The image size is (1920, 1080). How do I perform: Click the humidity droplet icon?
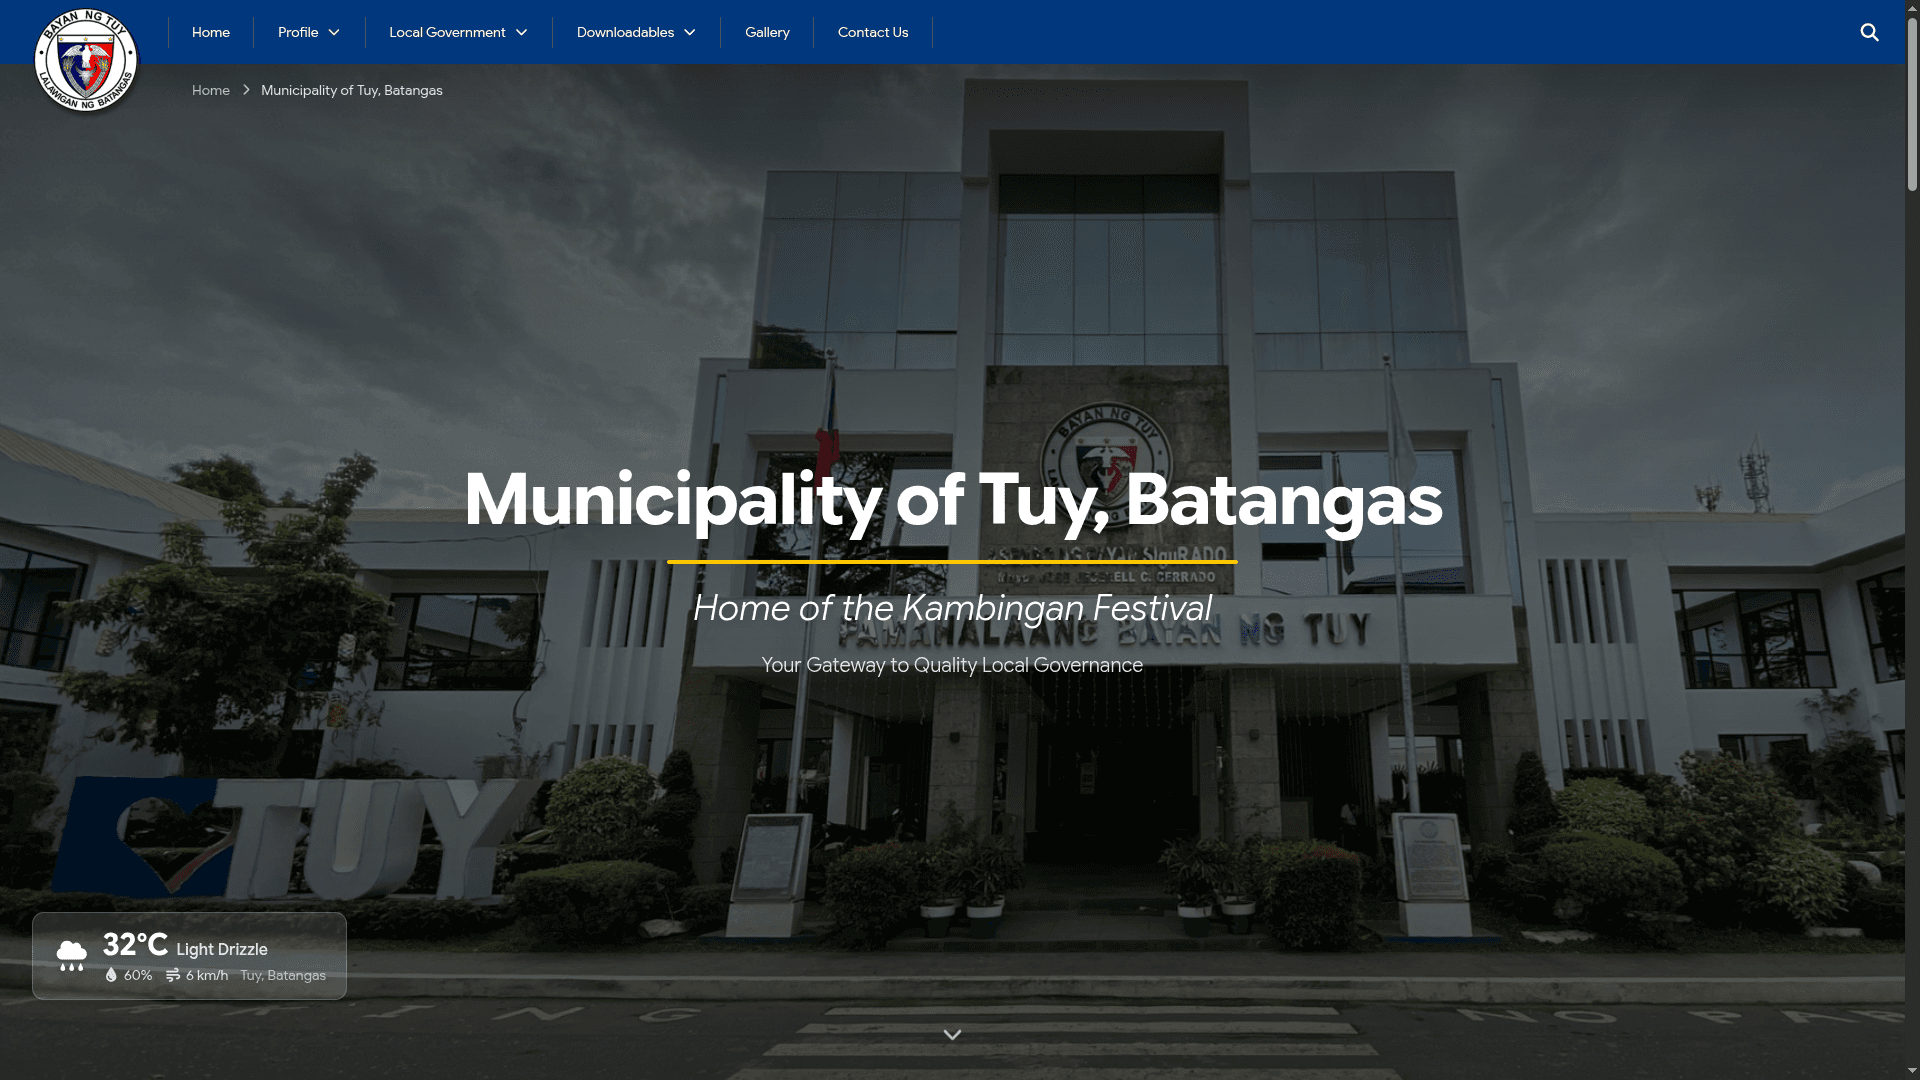coord(111,975)
